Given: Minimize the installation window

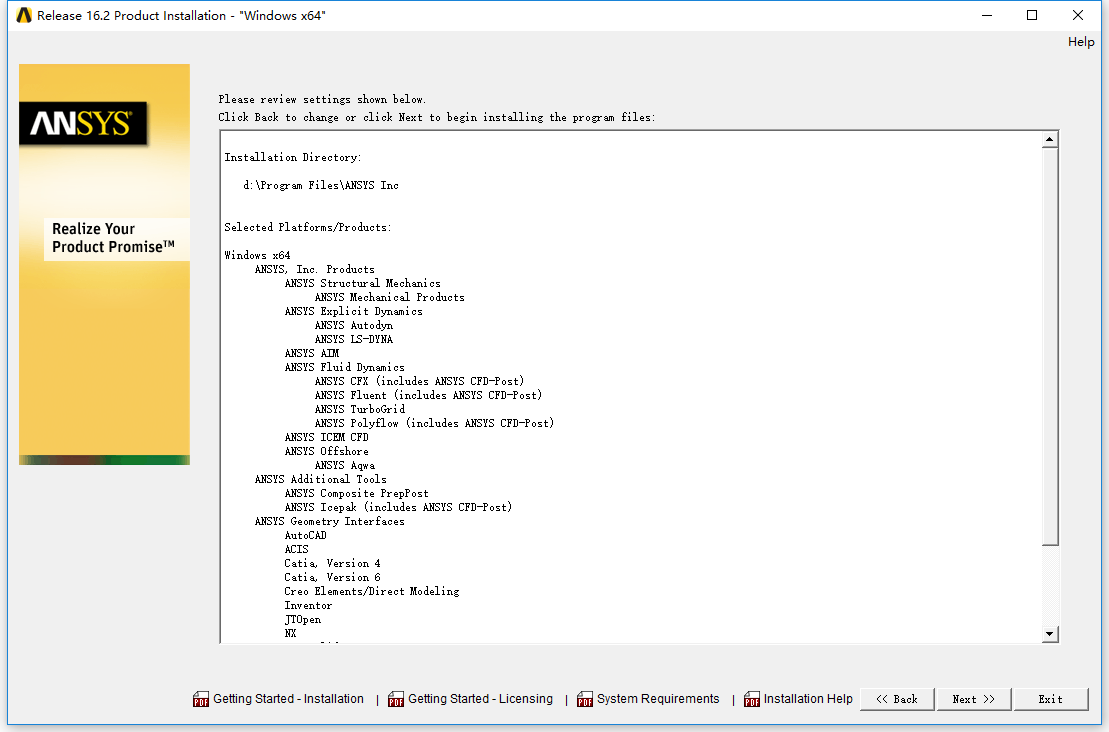Looking at the screenshot, I should (x=987, y=16).
